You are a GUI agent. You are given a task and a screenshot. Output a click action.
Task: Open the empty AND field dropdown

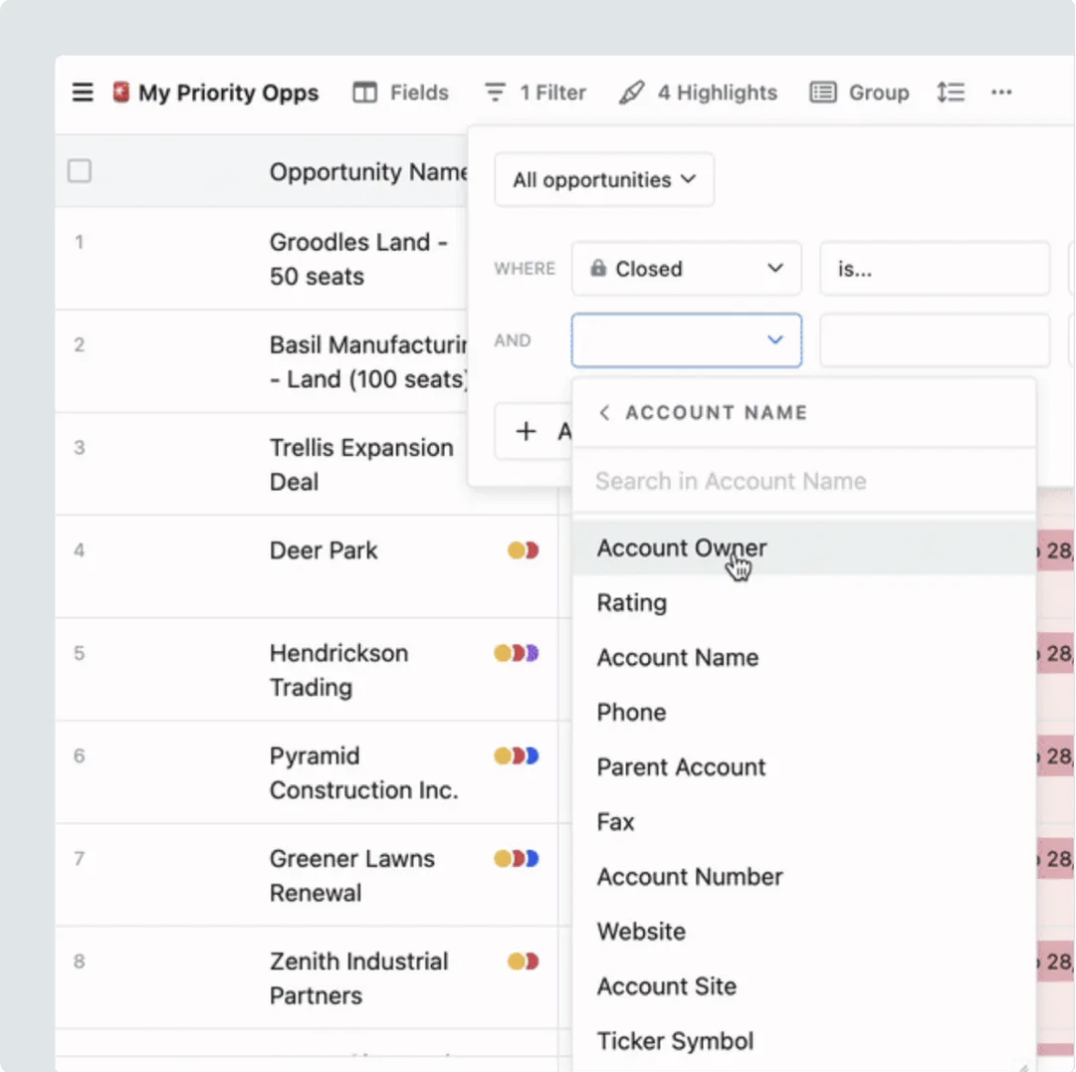point(686,340)
